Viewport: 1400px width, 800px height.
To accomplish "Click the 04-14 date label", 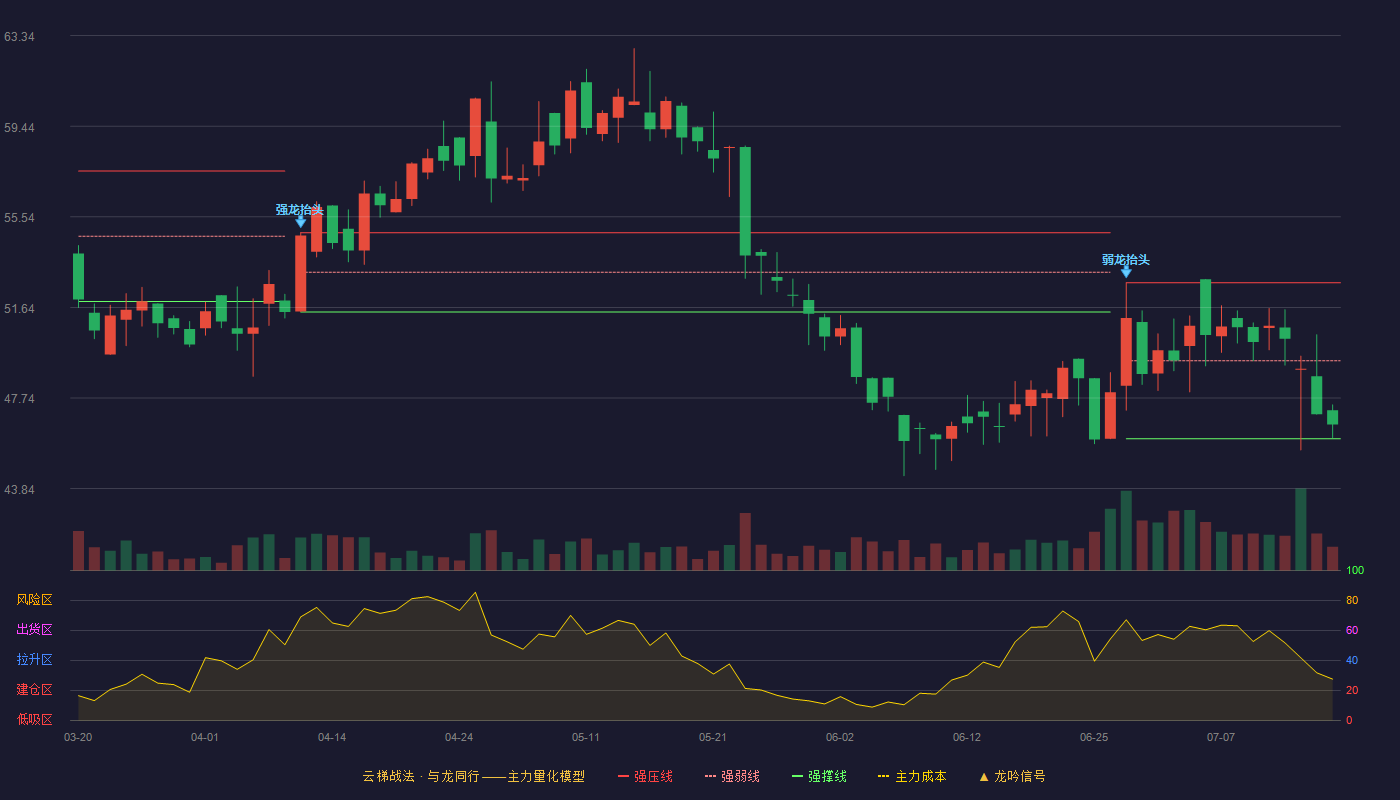I will point(332,737).
